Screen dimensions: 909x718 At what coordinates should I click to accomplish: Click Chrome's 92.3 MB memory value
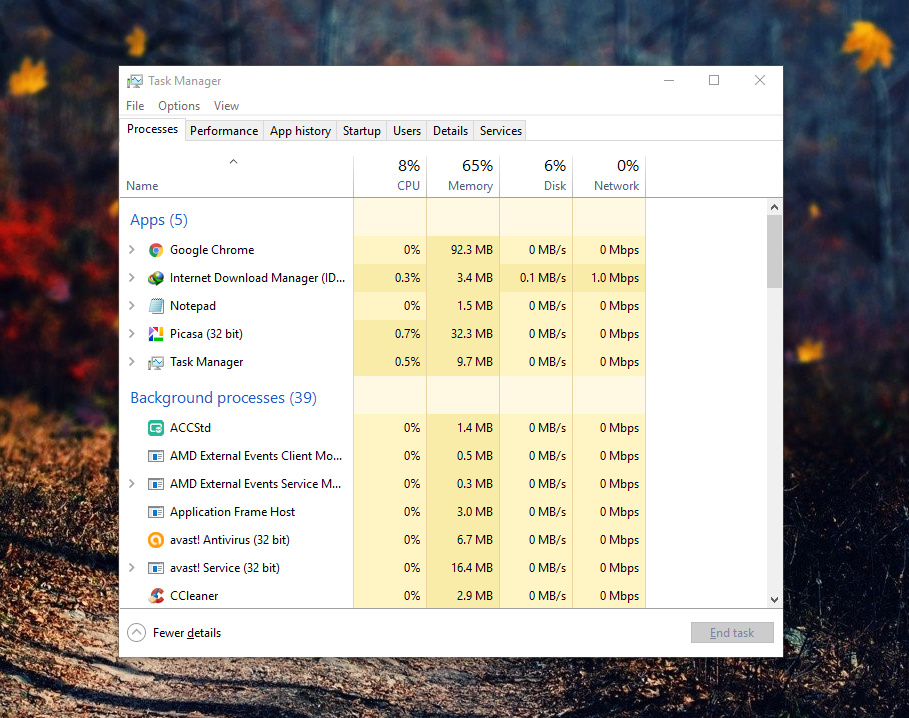[x=472, y=250]
